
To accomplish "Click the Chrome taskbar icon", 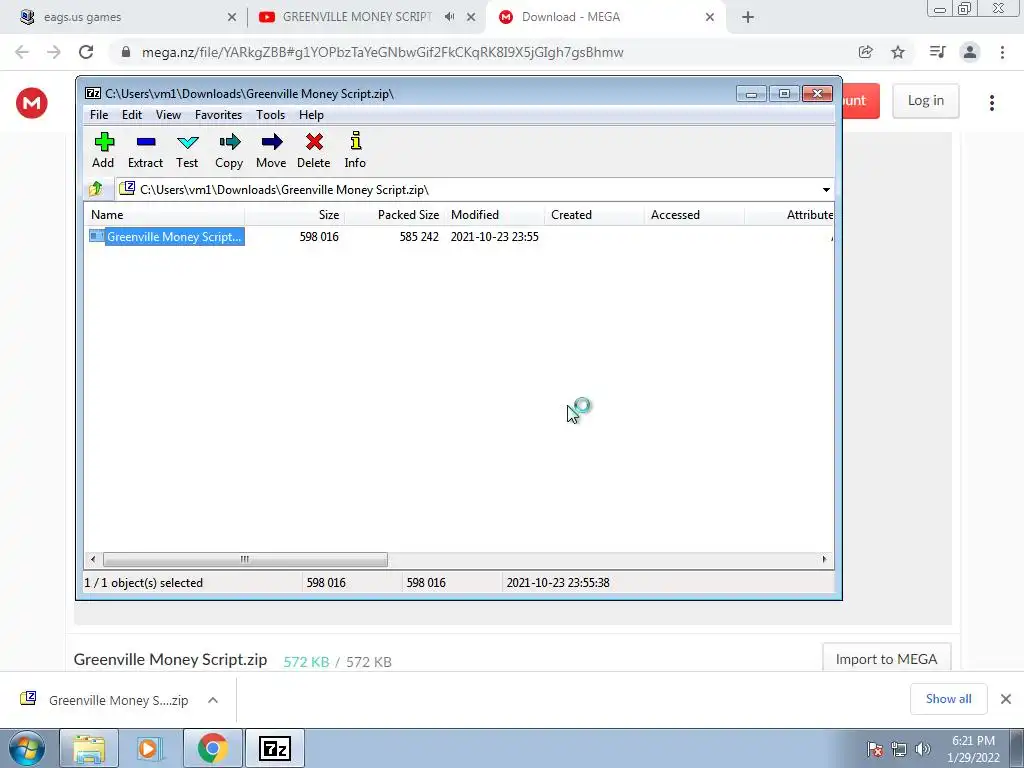I will pos(213,748).
